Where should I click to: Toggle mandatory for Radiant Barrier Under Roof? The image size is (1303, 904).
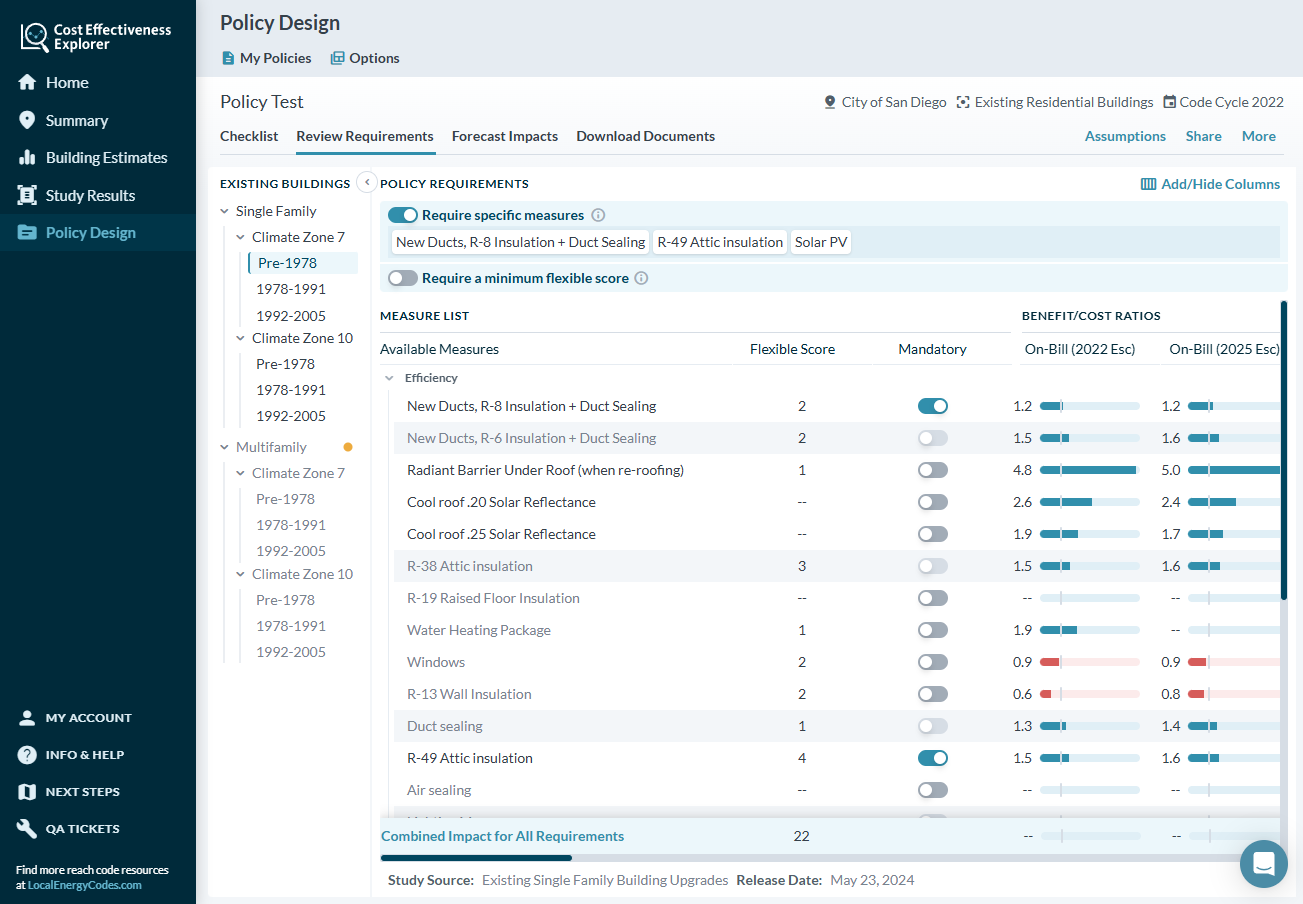[933, 470]
